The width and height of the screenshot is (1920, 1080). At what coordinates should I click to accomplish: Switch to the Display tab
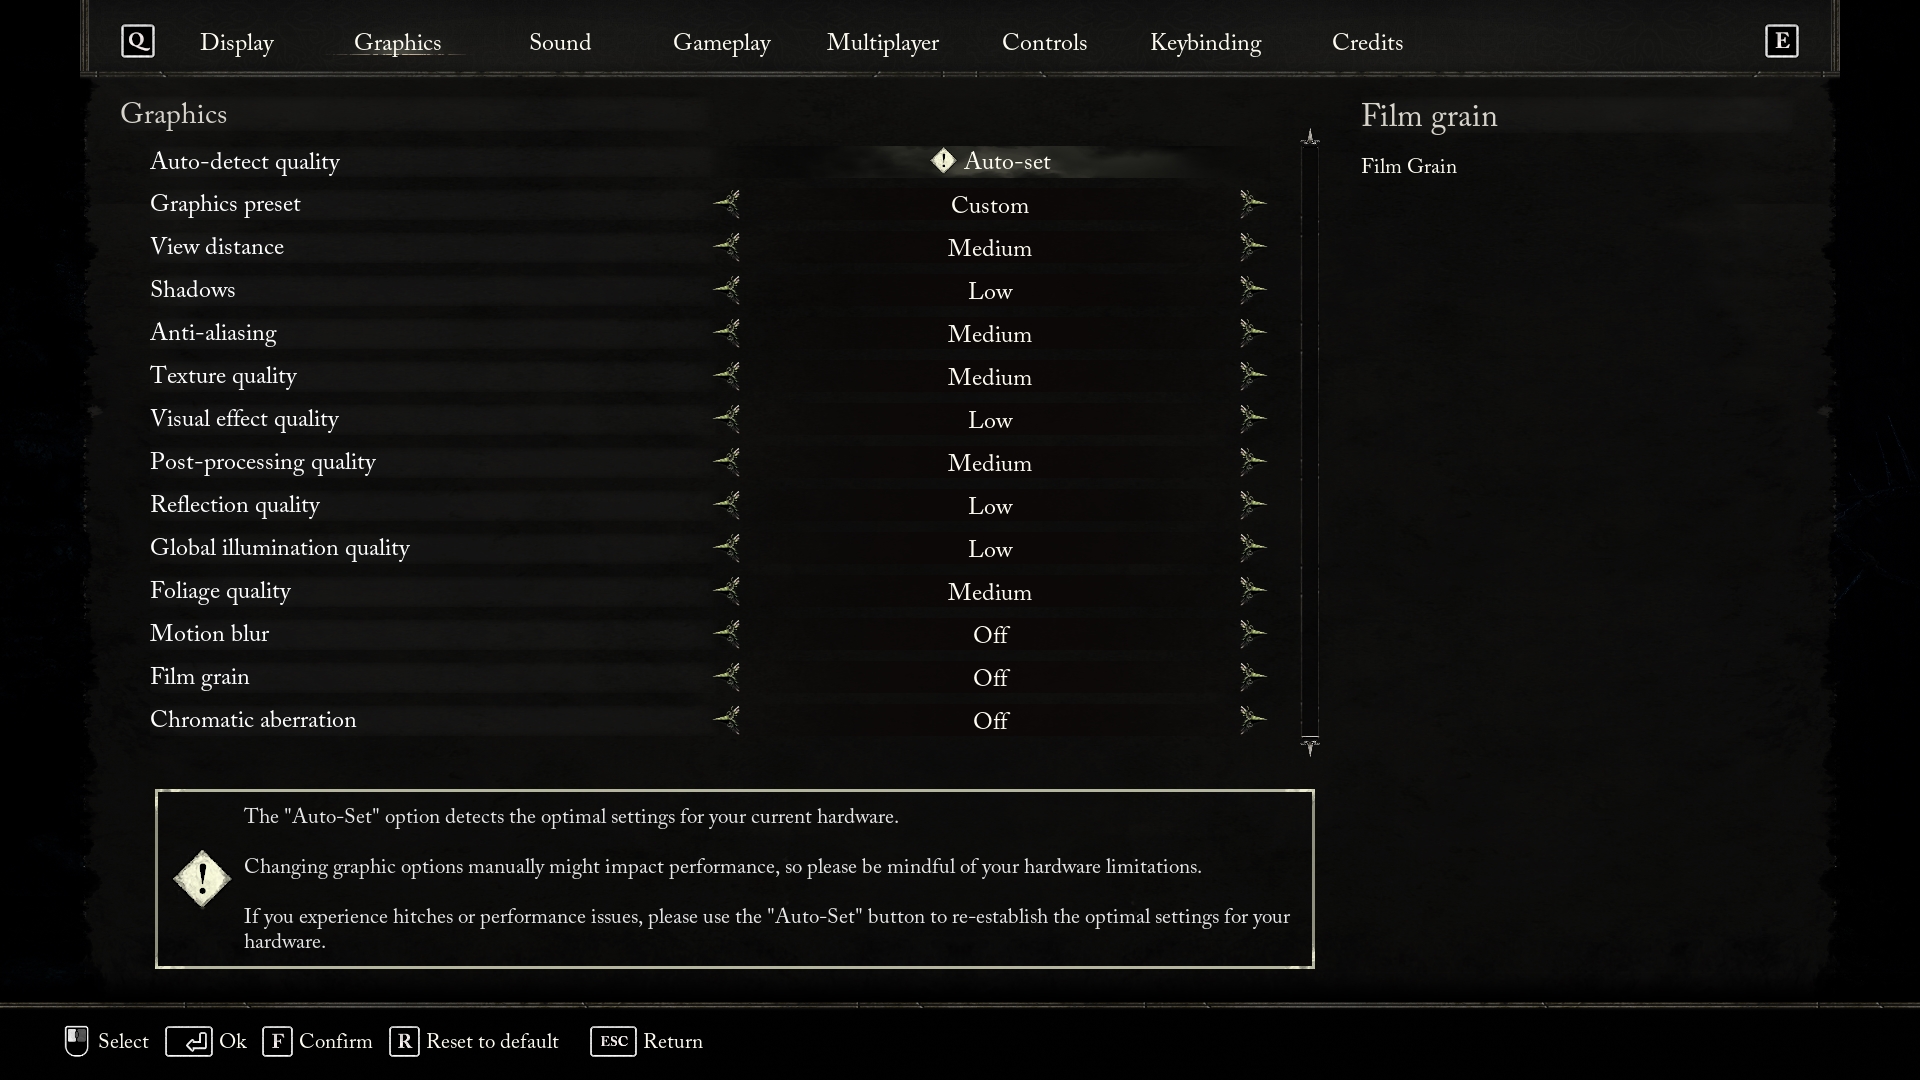point(236,42)
